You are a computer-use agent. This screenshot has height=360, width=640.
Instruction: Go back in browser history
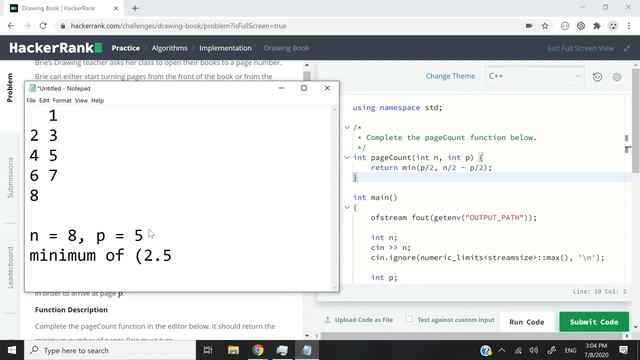(x=11, y=26)
